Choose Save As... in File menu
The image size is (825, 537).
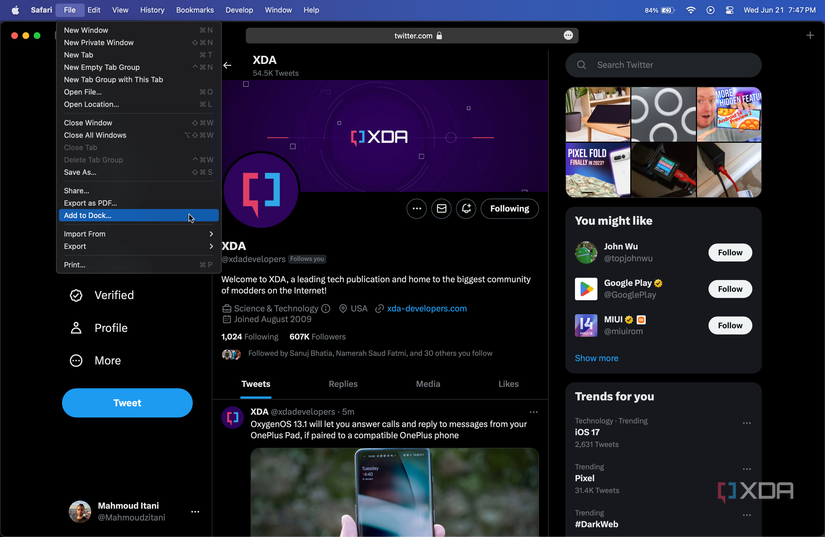(x=138, y=173)
